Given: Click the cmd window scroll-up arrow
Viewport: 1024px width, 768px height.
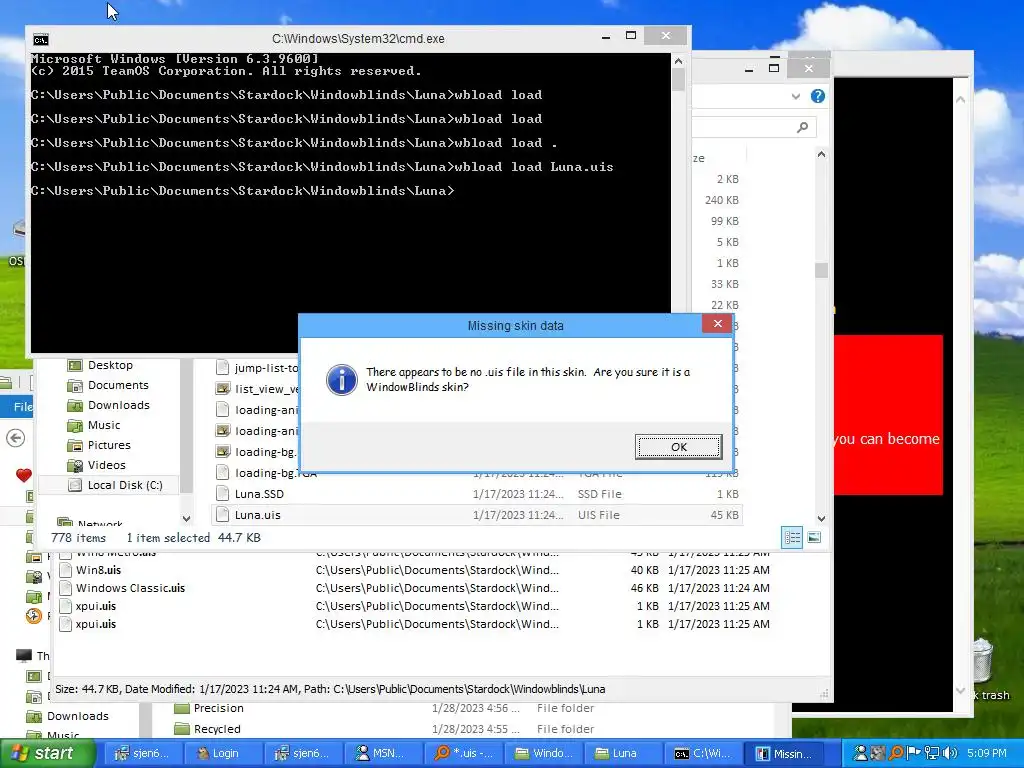Looking at the screenshot, I should [678, 61].
